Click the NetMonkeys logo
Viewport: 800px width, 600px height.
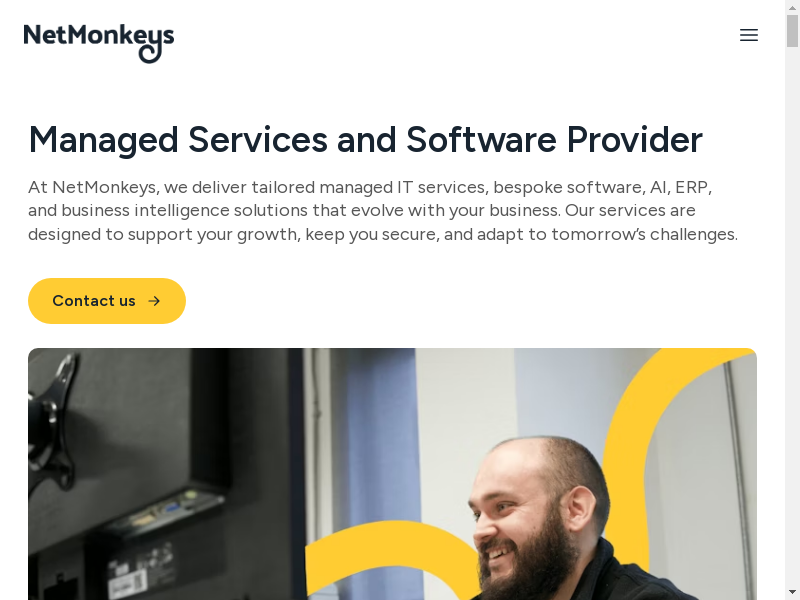pyautogui.click(x=98, y=43)
